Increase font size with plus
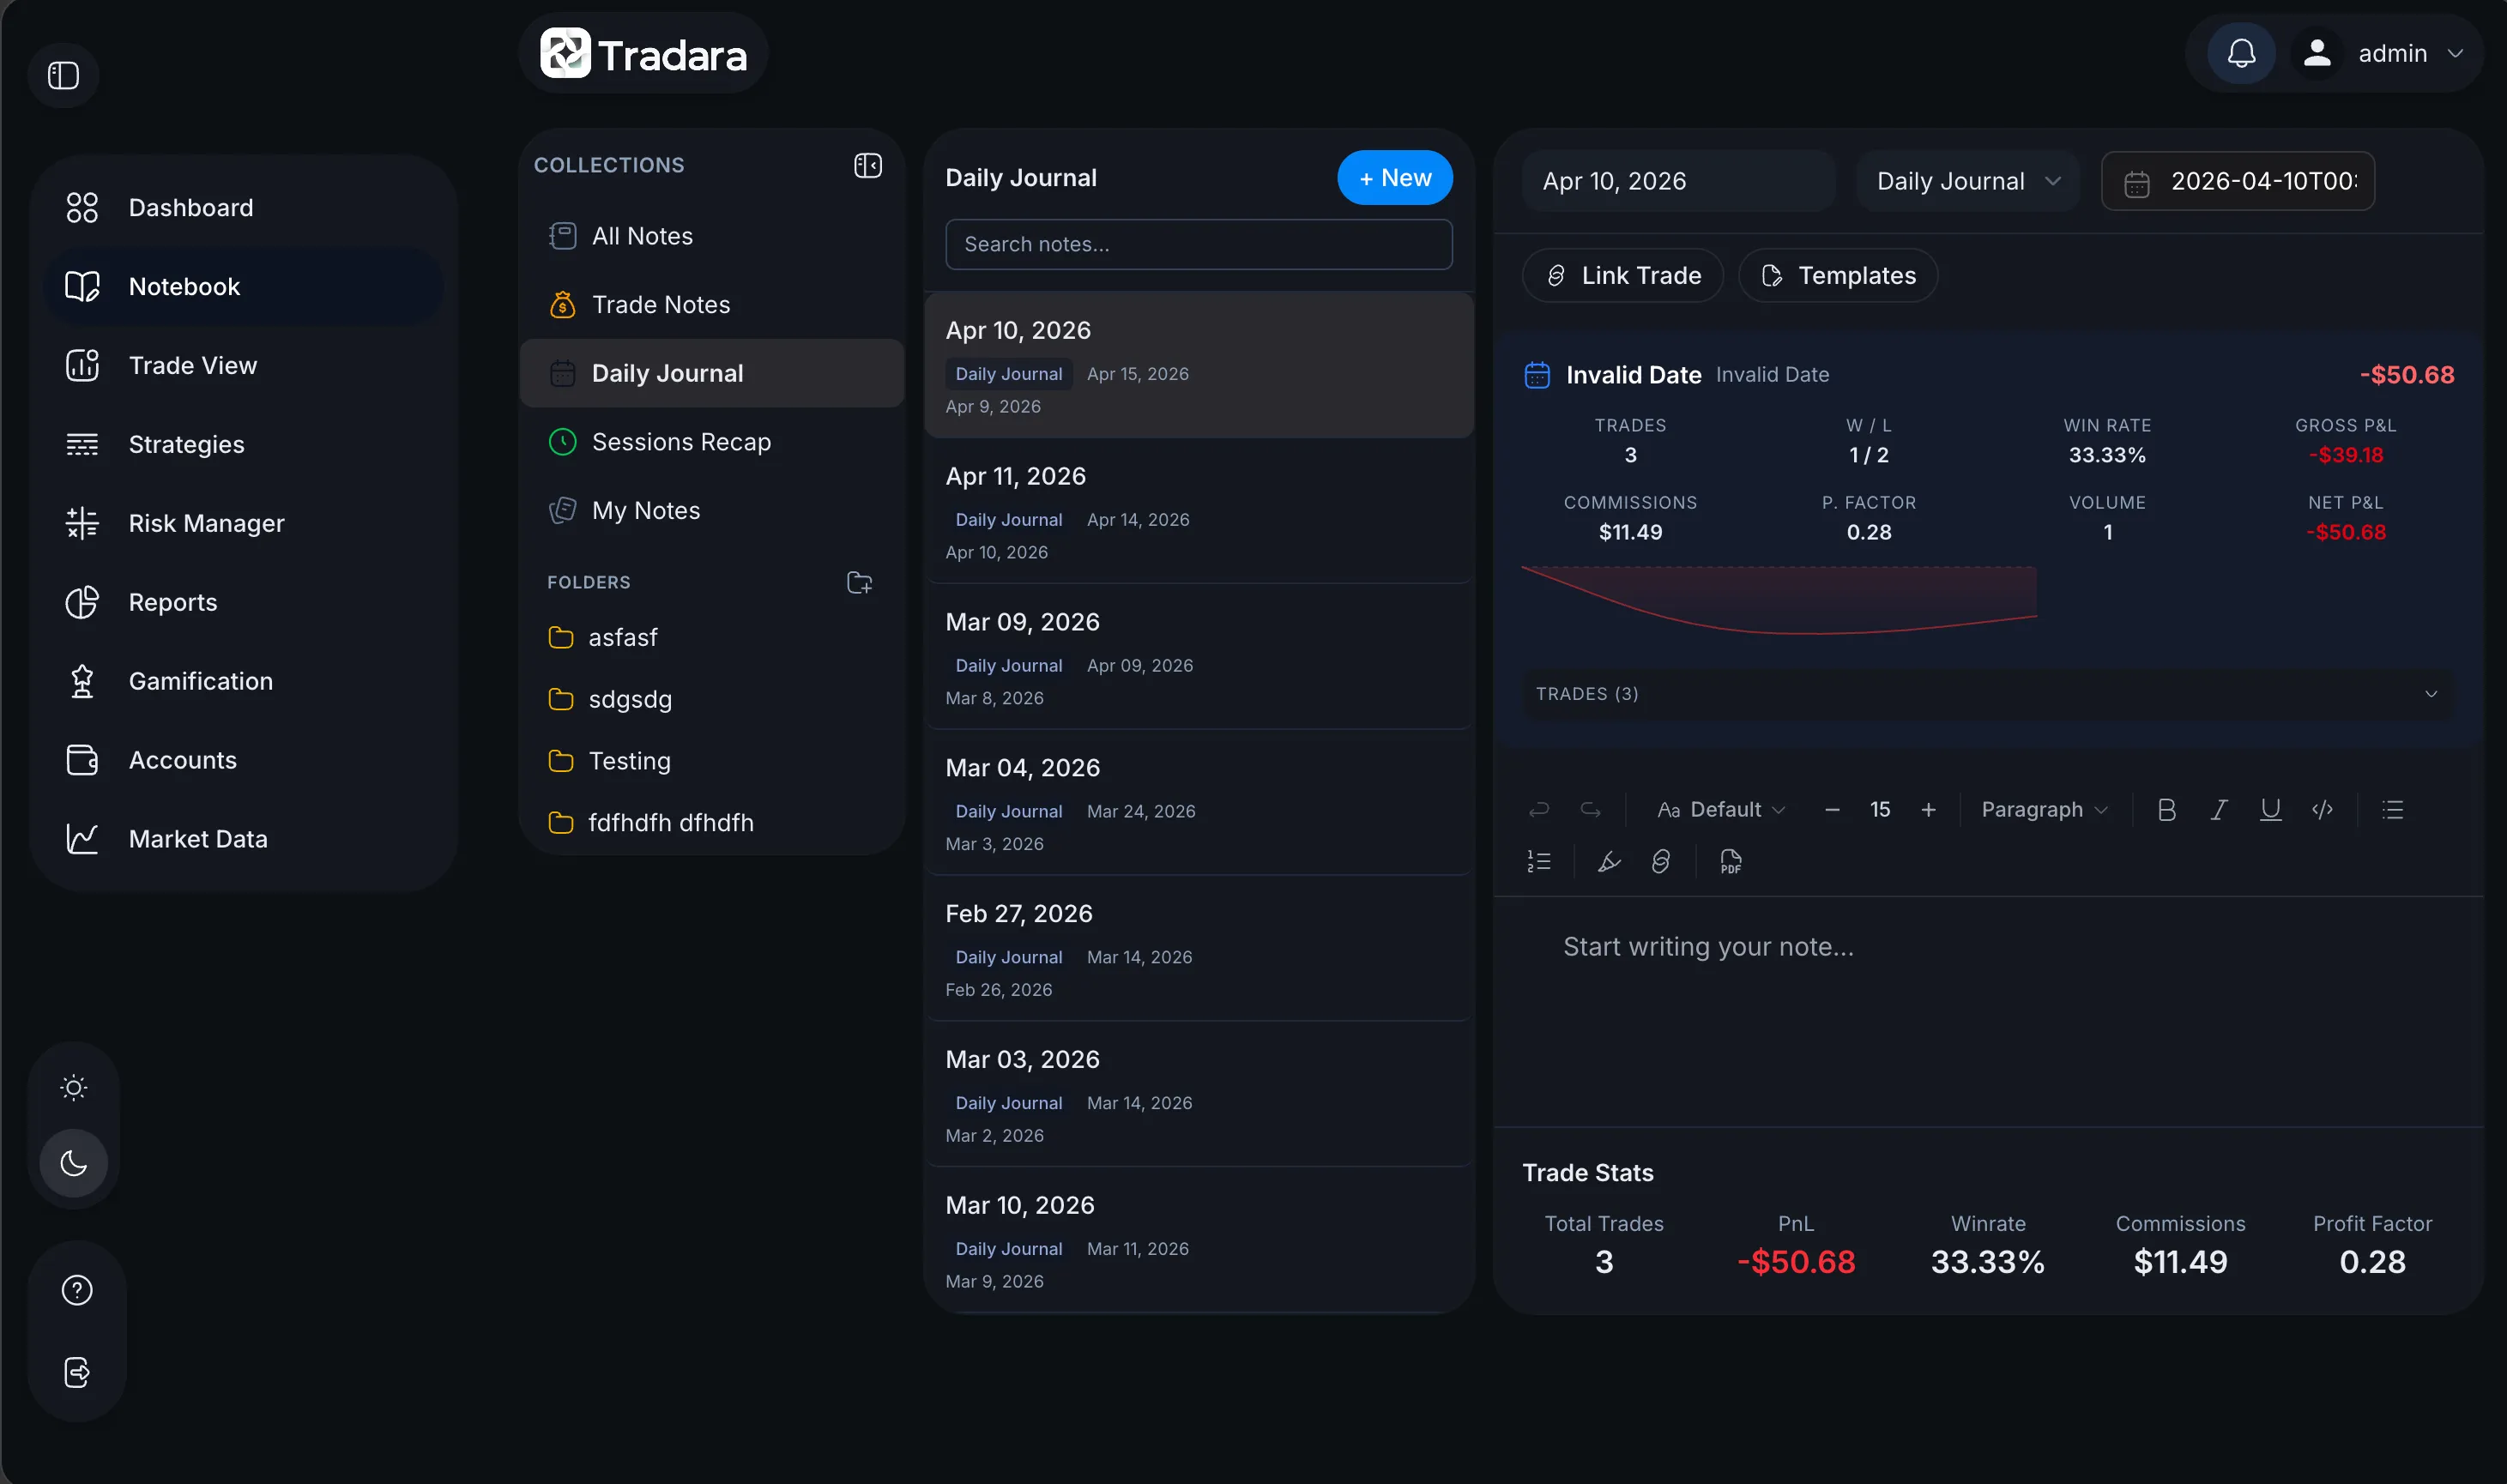Viewport: 2507px width, 1484px height. [x=1928, y=810]
